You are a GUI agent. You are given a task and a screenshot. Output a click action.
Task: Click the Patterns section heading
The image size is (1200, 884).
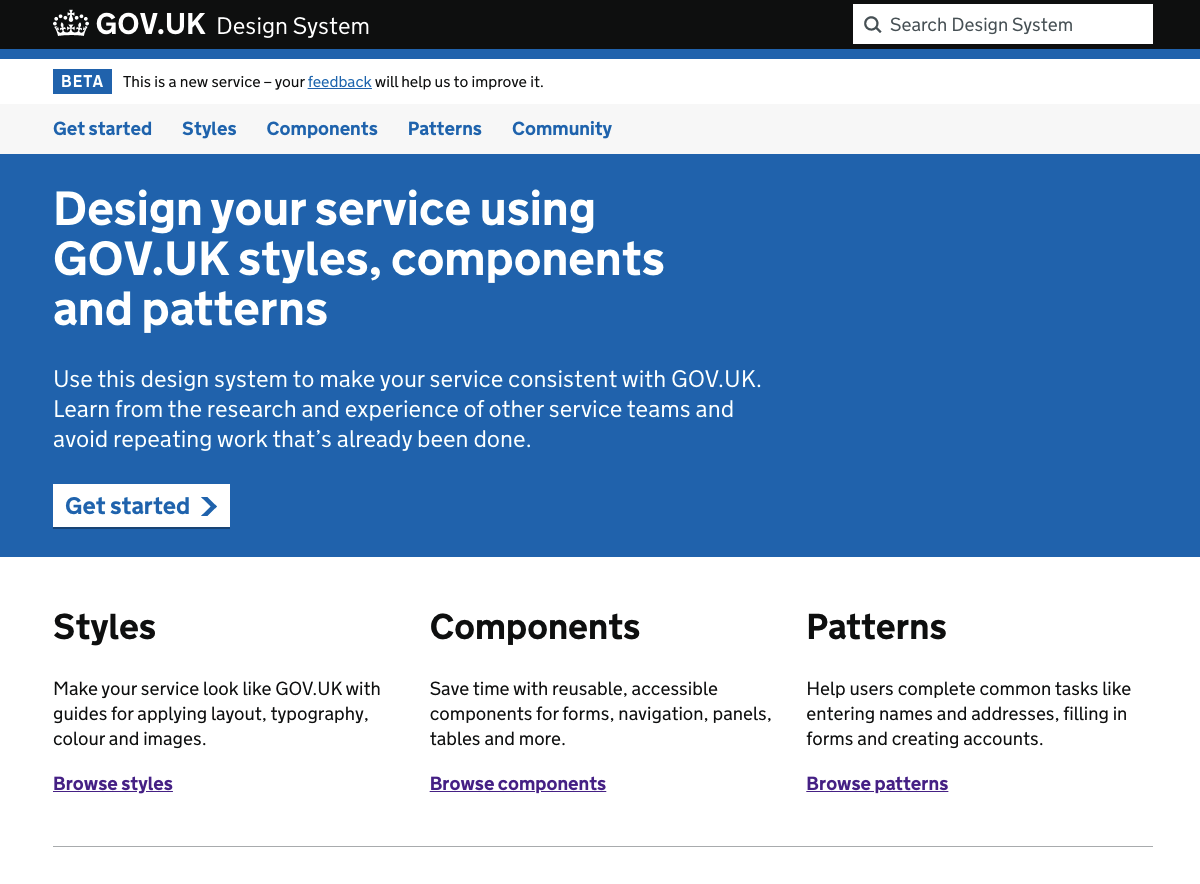coord(876,627)
